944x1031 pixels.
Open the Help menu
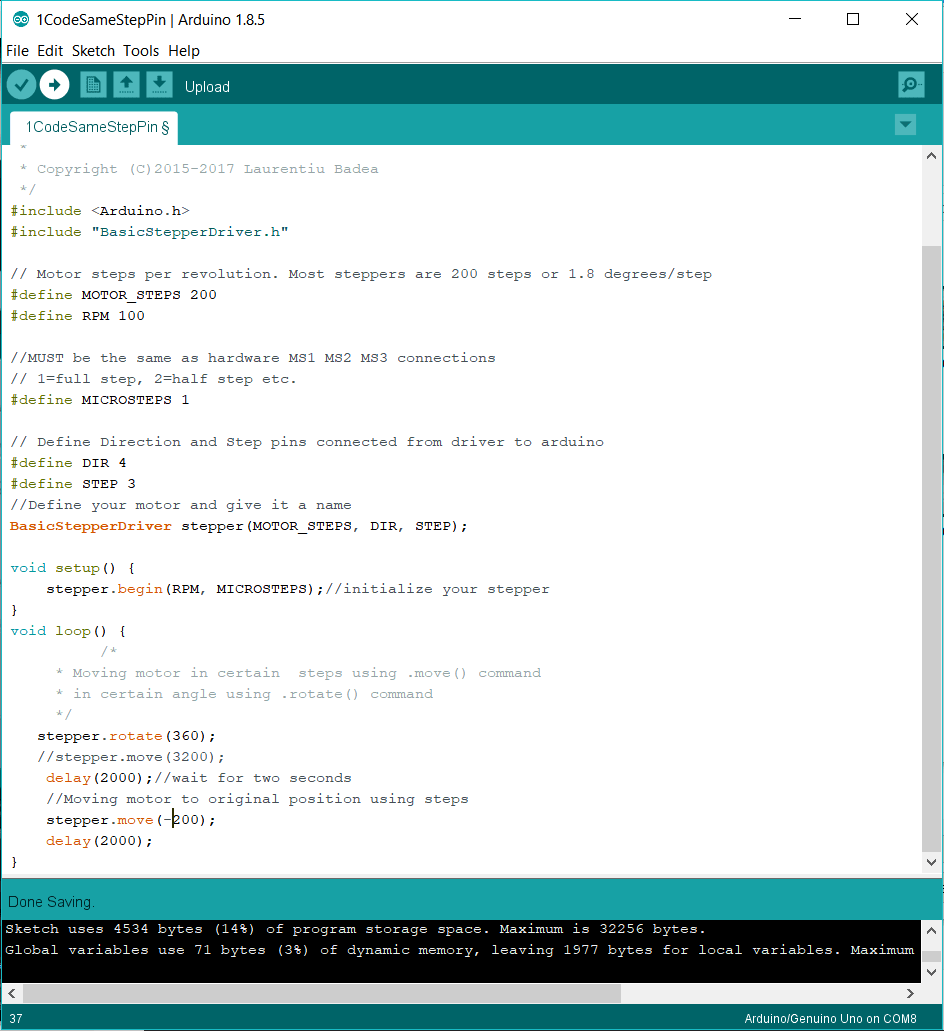click(x=183, y=51)
